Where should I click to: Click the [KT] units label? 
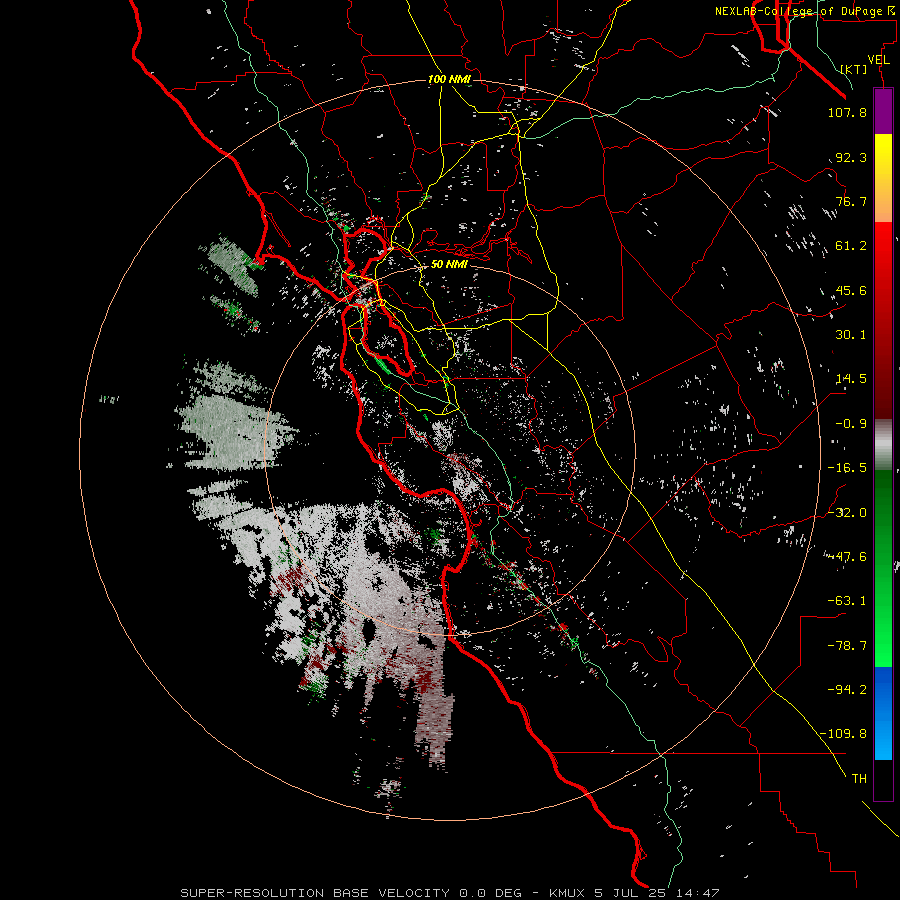coord(854,69)
